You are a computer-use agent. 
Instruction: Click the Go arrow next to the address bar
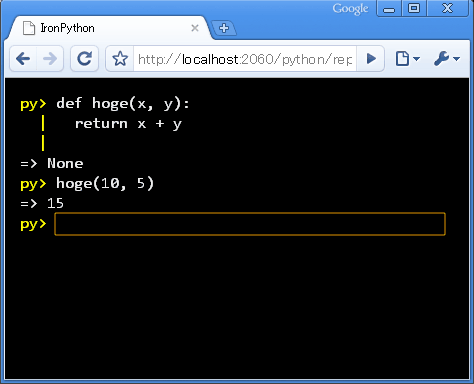click(371, 59)
